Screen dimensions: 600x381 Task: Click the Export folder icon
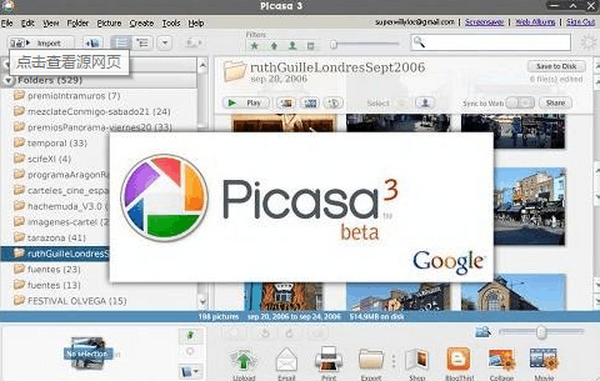pyautogui.click(x=371, y=360)
